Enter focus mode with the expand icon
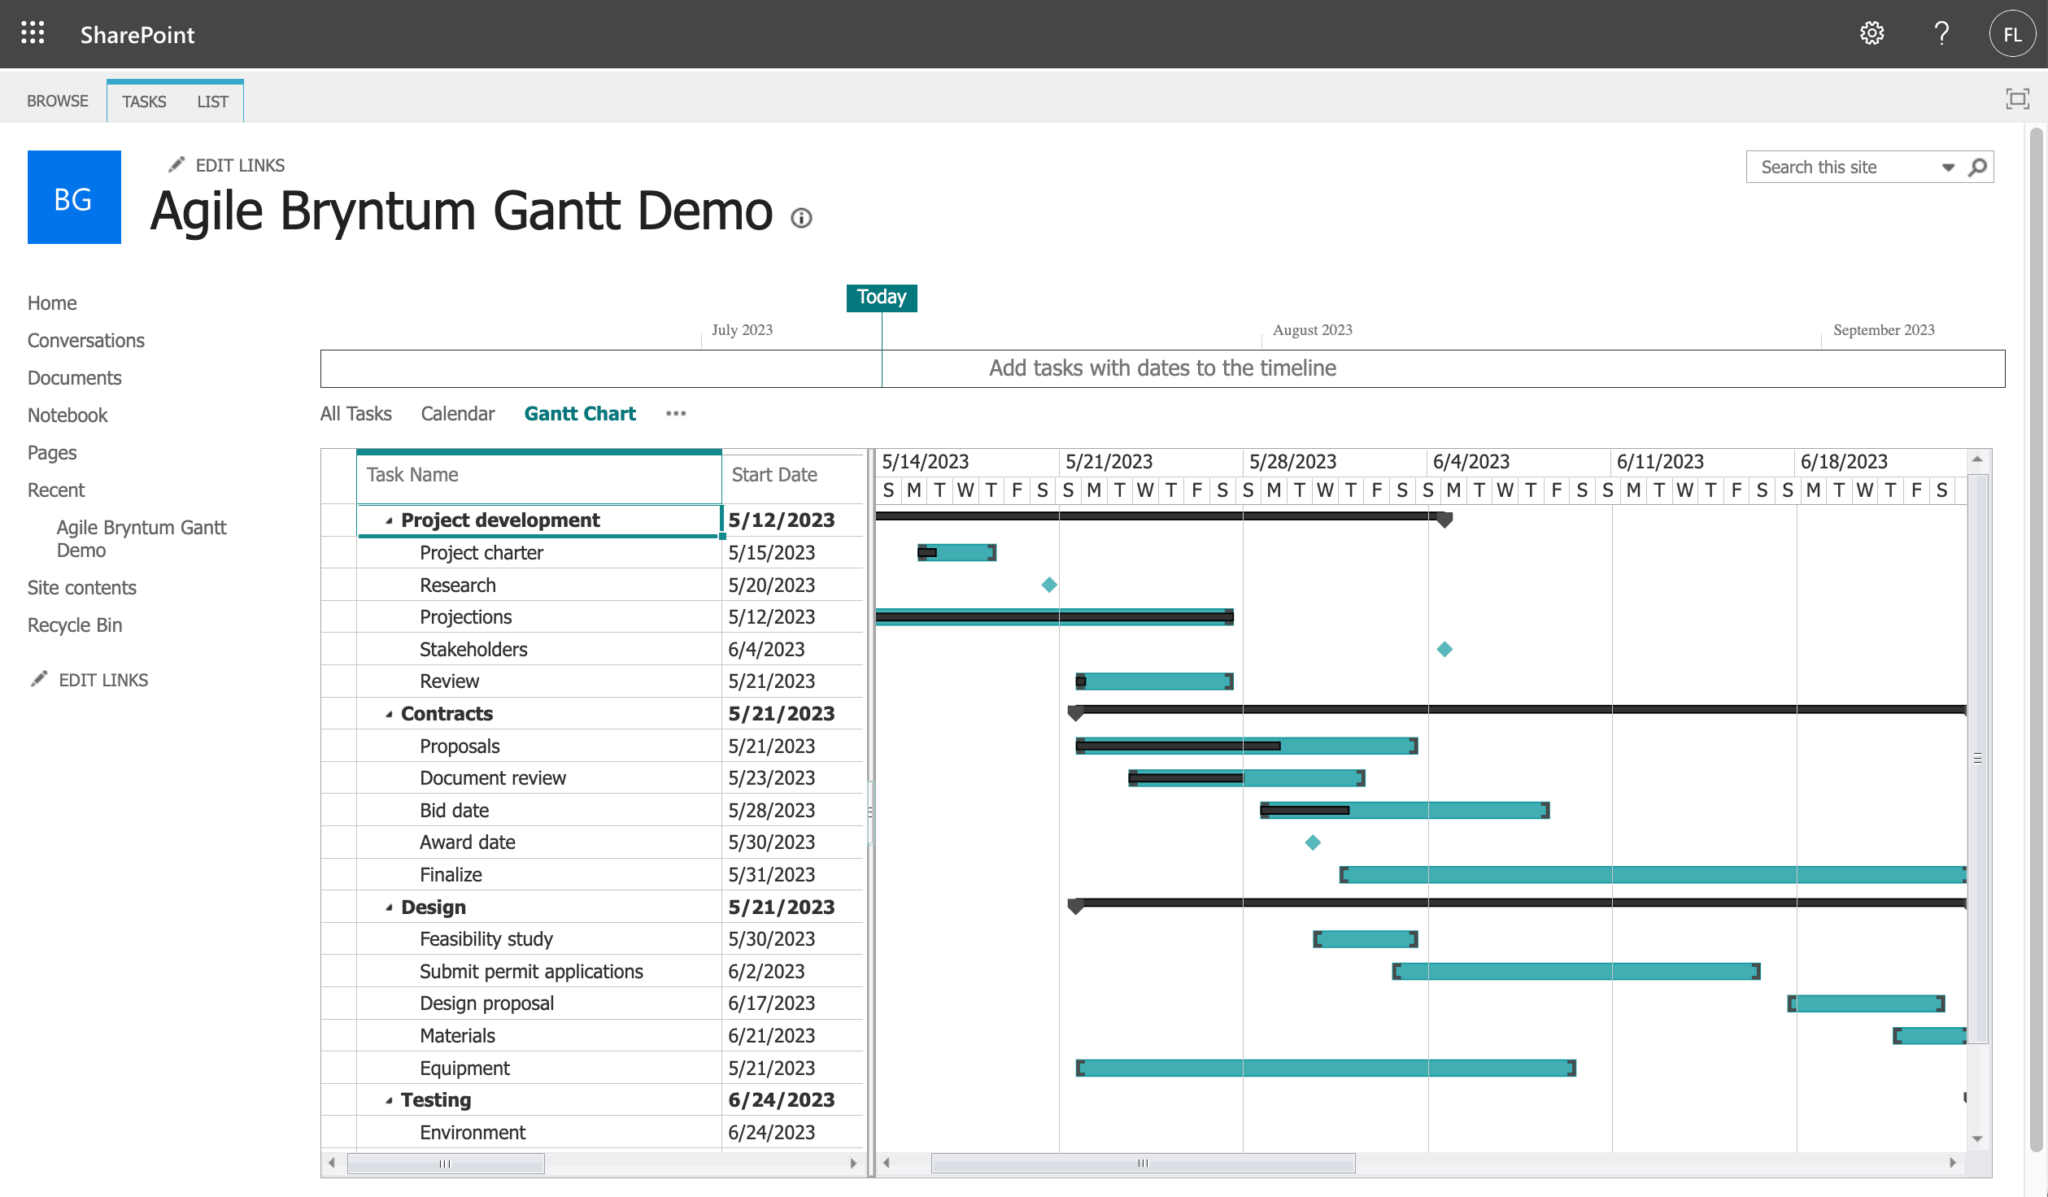The image size is (2048, 1197). pos(2017,99)
